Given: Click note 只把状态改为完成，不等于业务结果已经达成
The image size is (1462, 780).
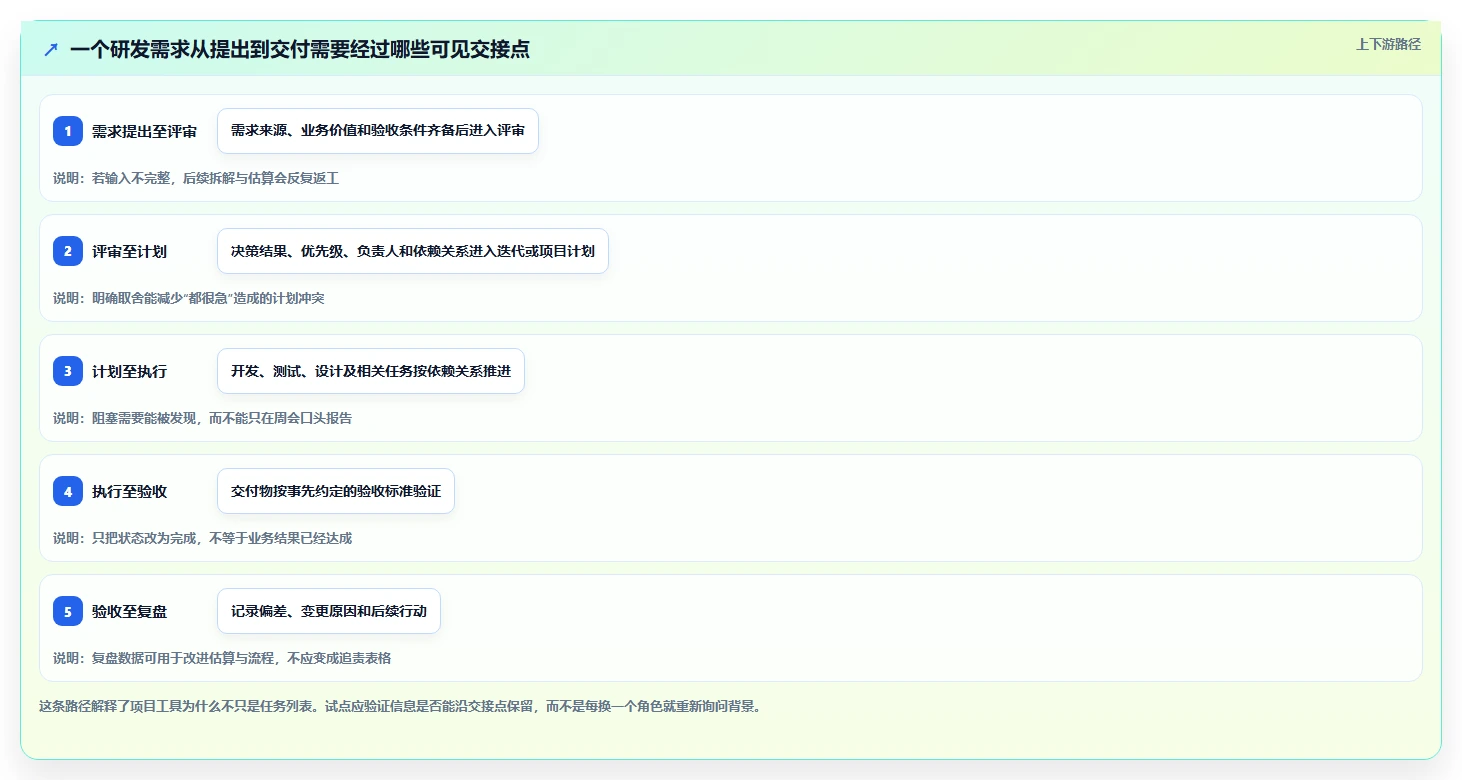Looking at the screenshot, I should 203,538.
